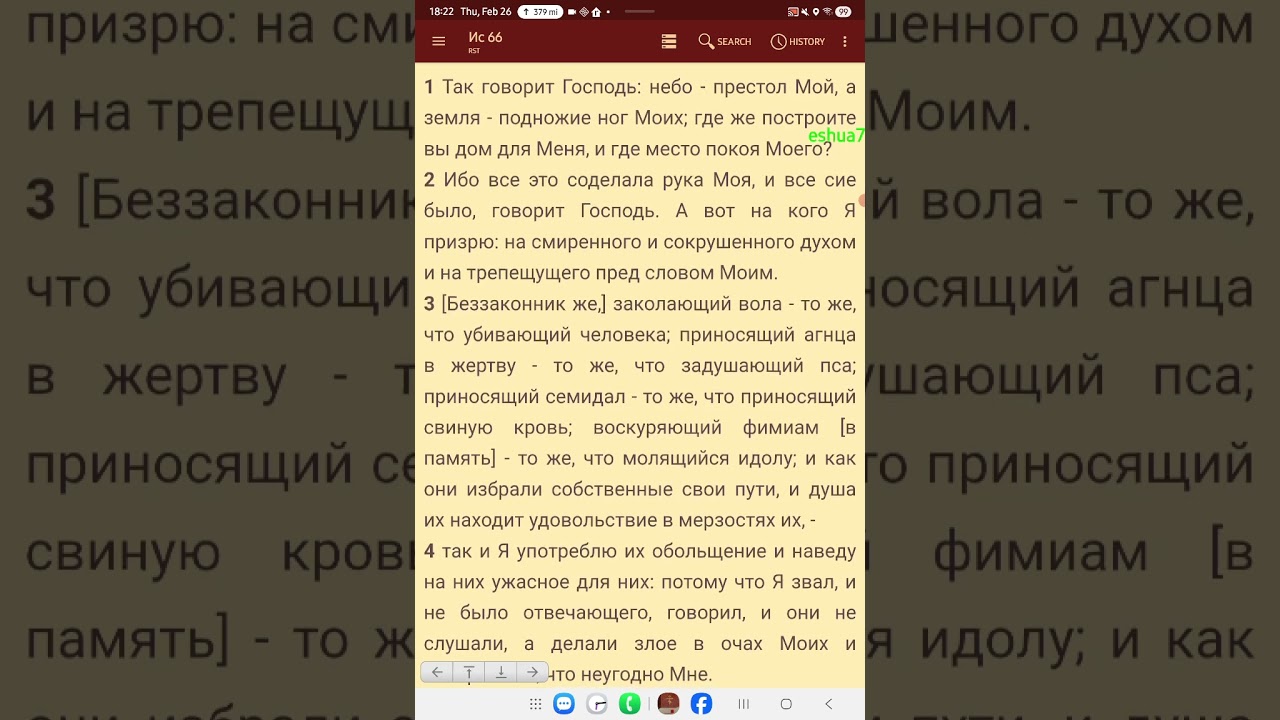Select verse 2 number
The height and width of the screenshot is (720, 1280).
(429, 180)
